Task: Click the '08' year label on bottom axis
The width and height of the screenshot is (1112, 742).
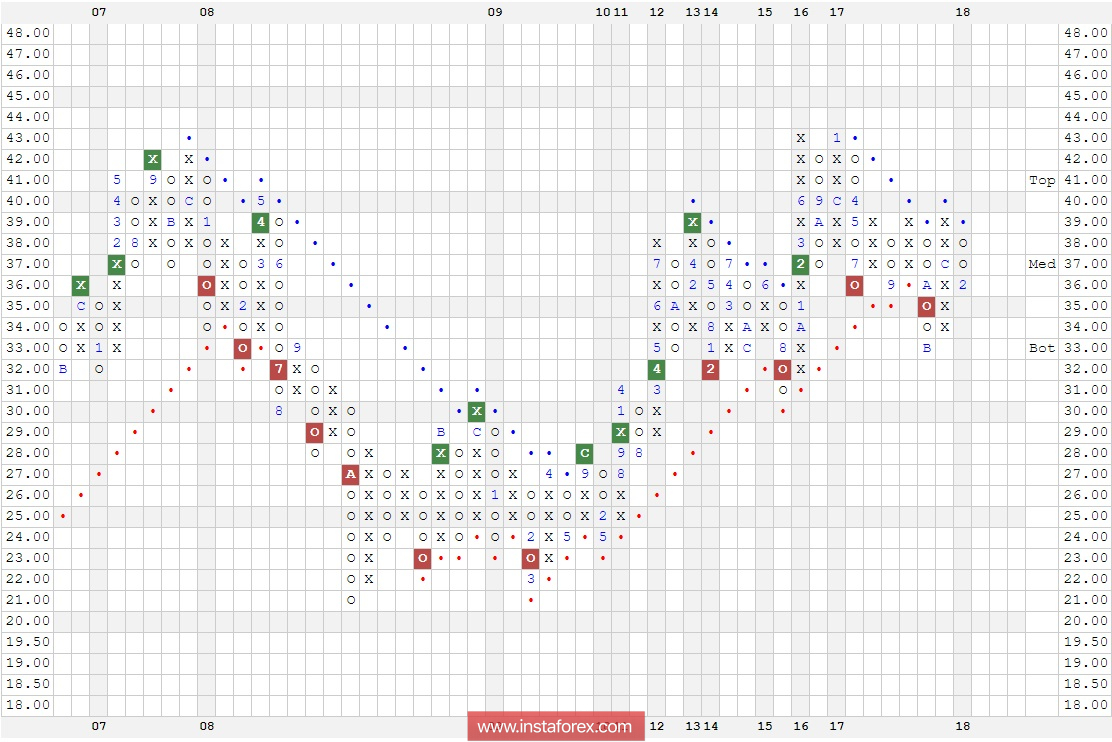Action: coord(207,726)
